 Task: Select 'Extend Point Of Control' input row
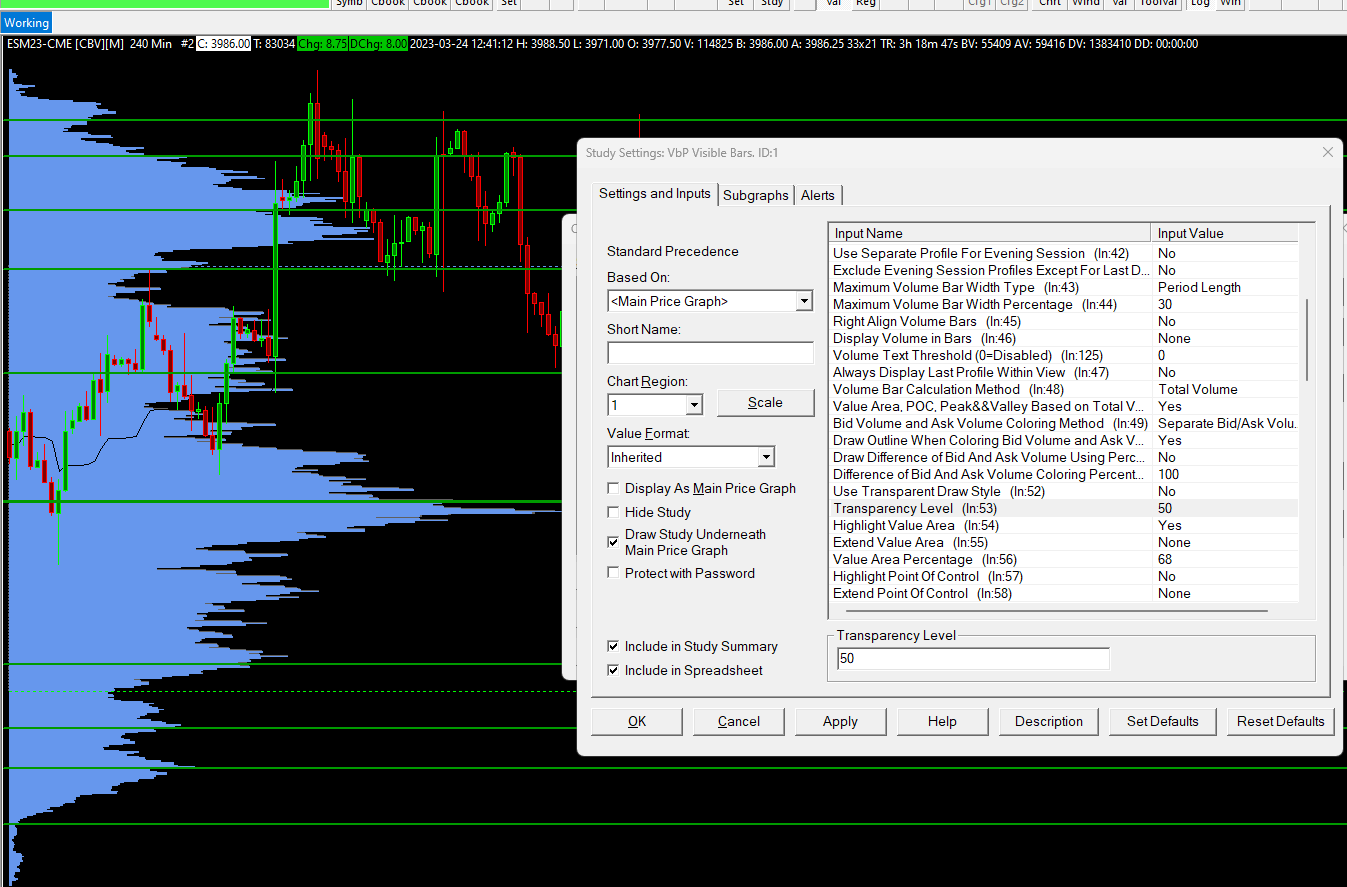coord(1064,593)
